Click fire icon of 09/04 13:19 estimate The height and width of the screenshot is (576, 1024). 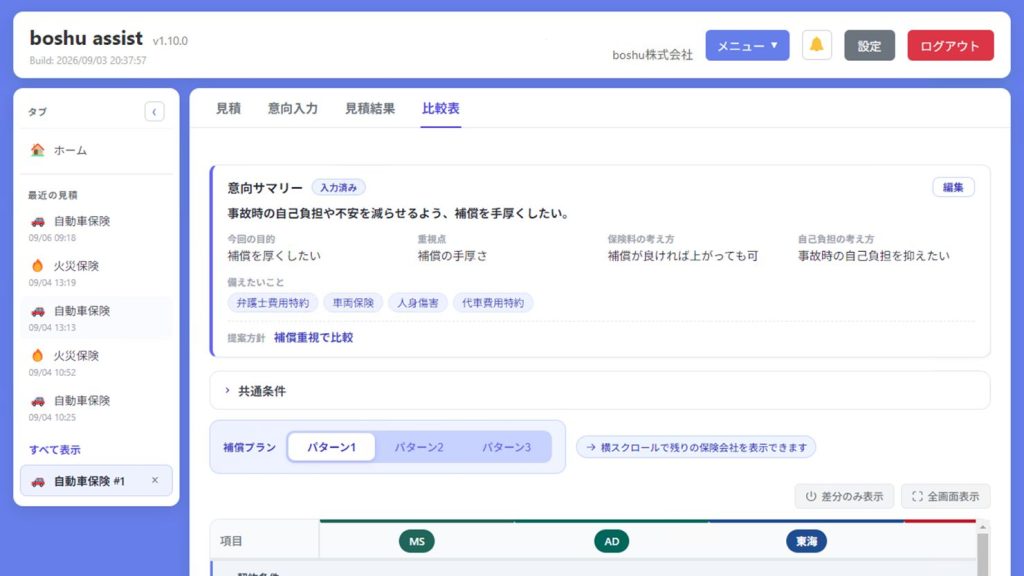pos(38,266)
